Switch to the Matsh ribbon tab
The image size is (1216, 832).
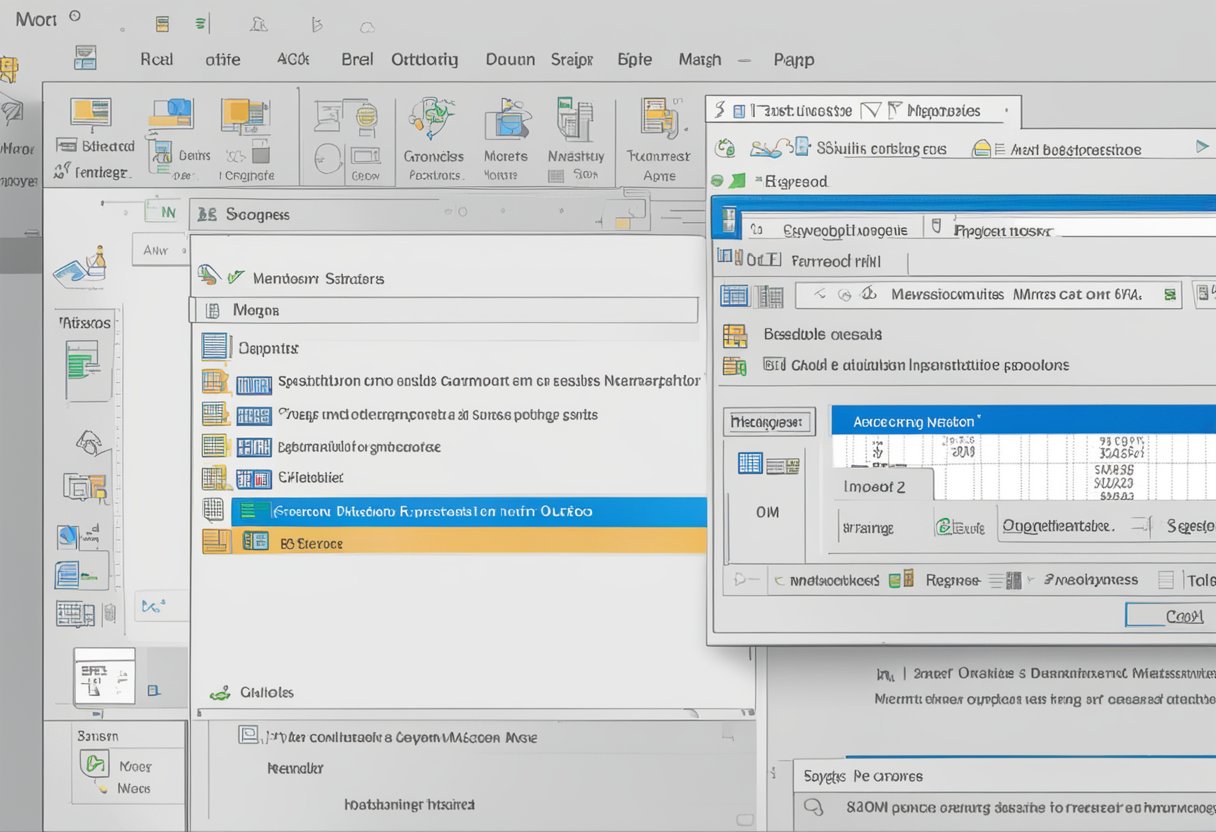(x=698, y=60)
